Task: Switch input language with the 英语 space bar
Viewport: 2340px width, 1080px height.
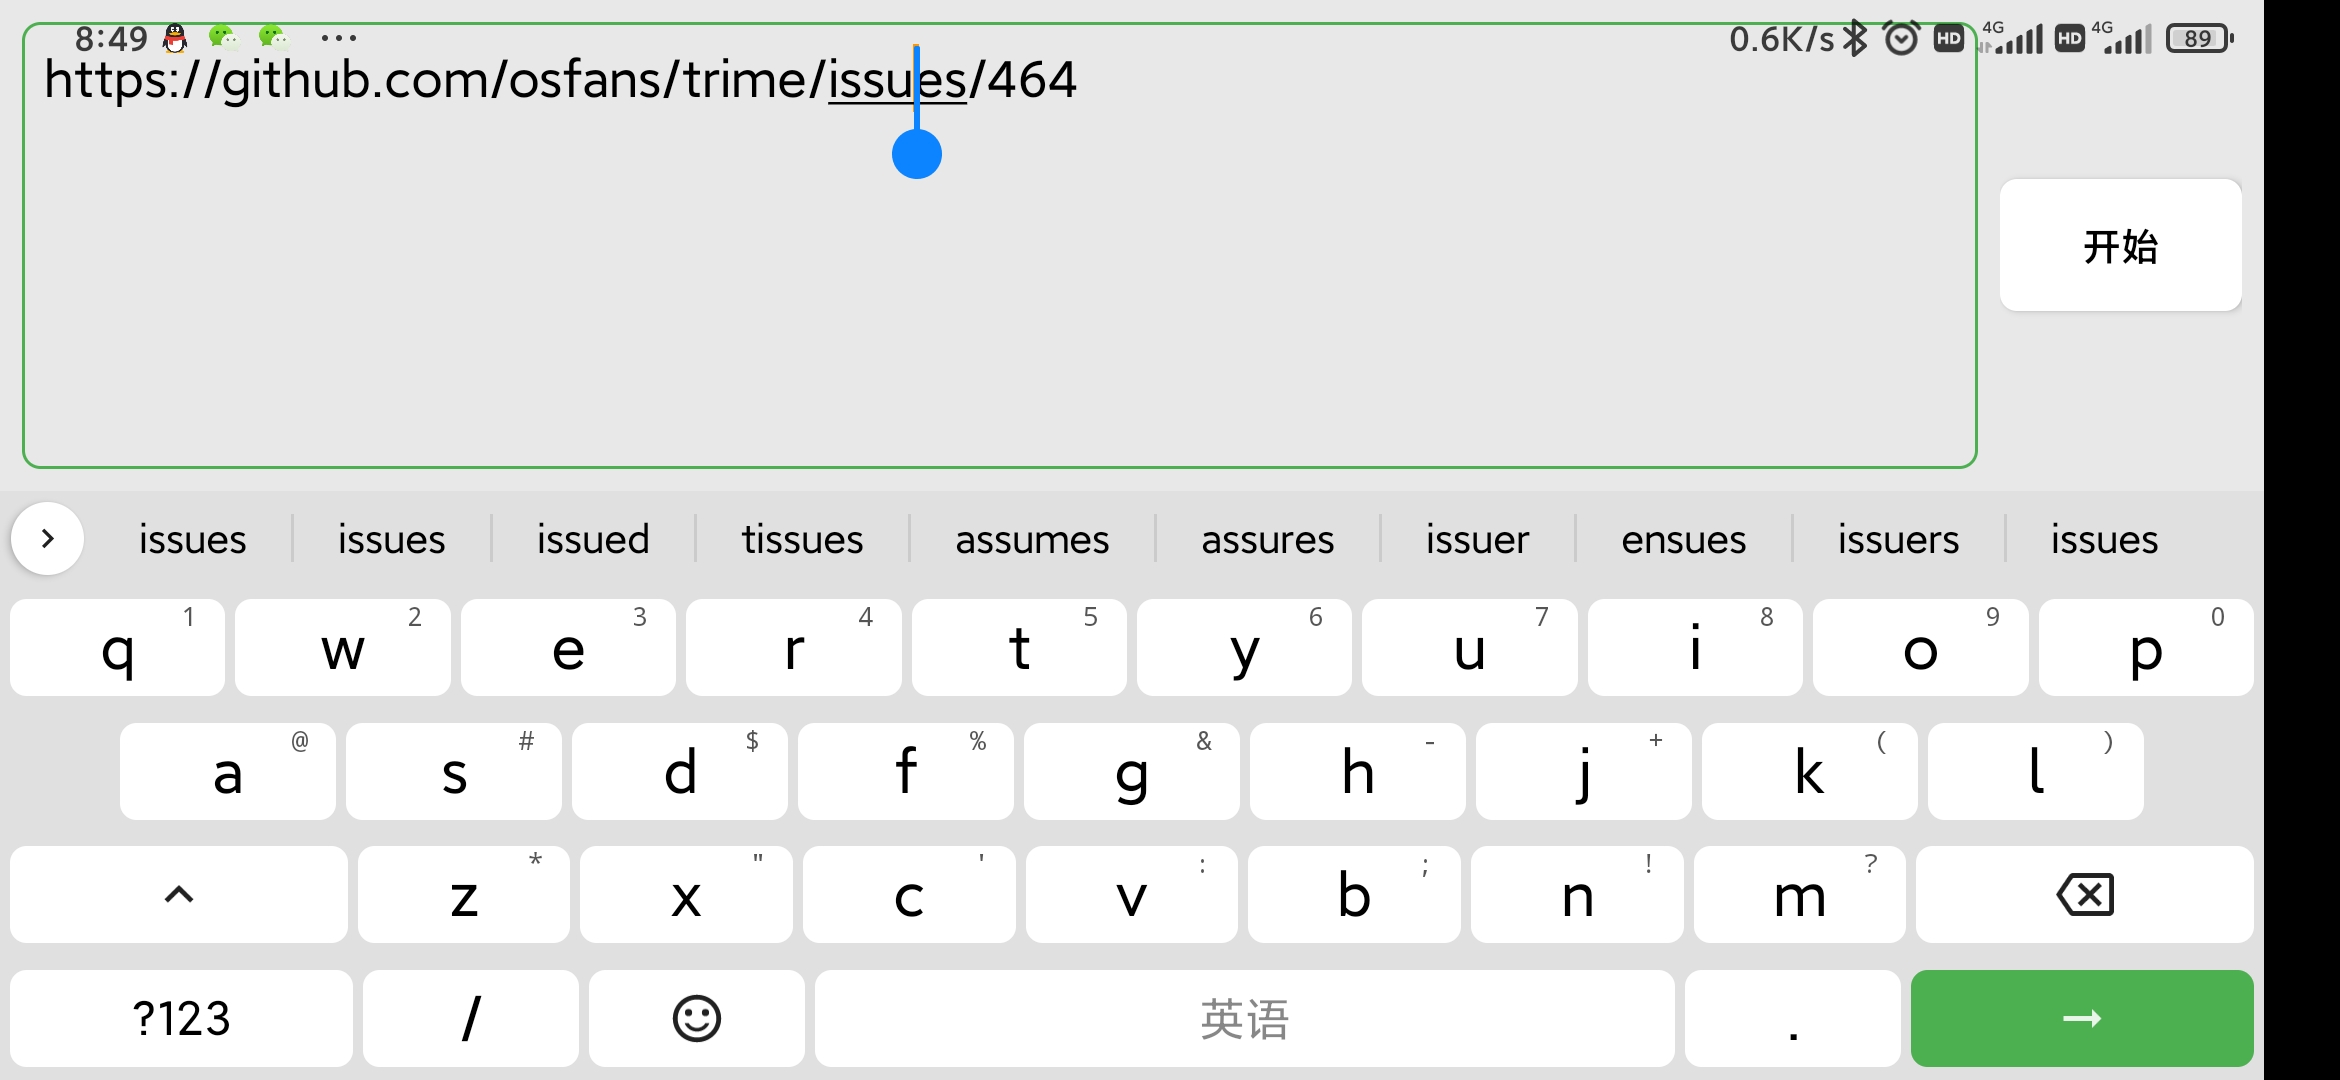Action: tap(1243, 1018)
